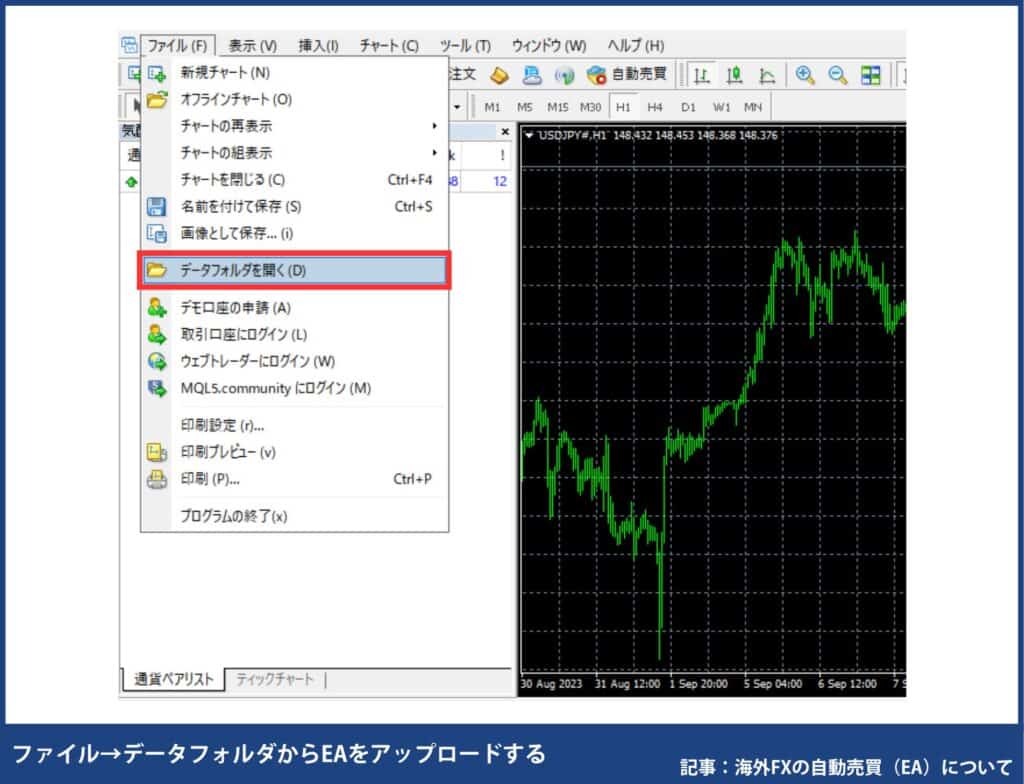Viewport: 1024px width, 784px height.
Task: Click the signals radio-wave icon in toolbar
Action: point(565,75)
